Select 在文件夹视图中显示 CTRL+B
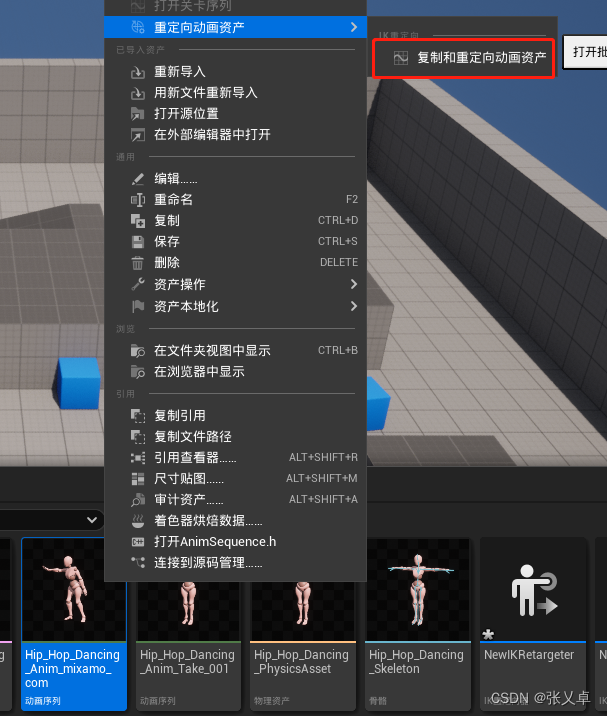Image resolution: width=607 pixels, height=716 pixels. click(x=235, y=350)
